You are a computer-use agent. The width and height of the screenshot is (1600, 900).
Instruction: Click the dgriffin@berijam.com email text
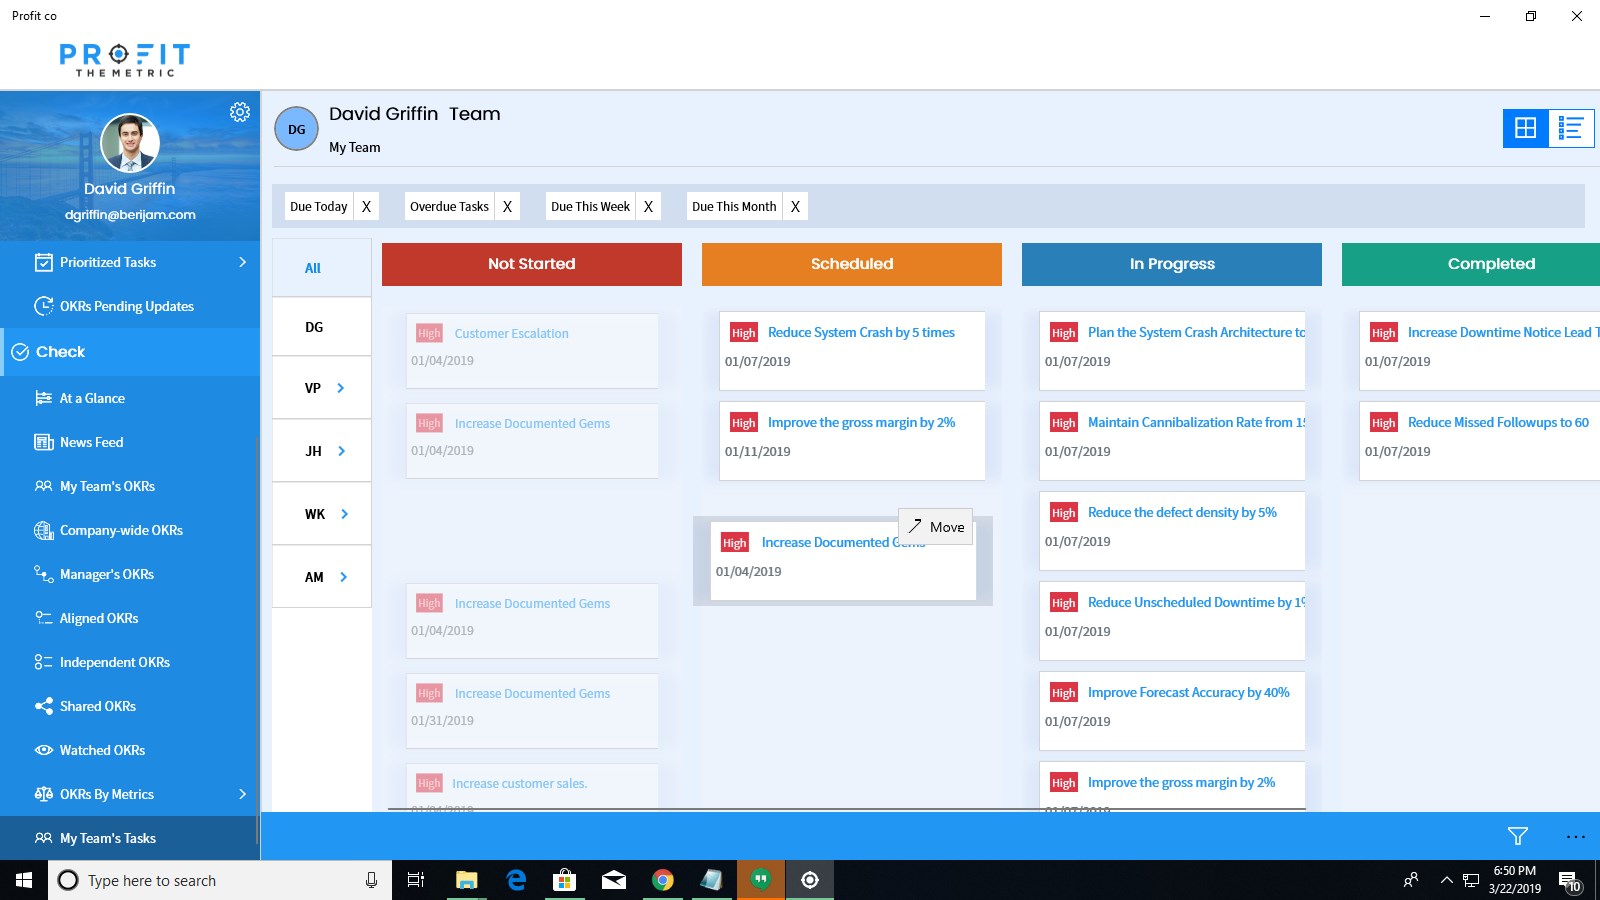[130, 215]
